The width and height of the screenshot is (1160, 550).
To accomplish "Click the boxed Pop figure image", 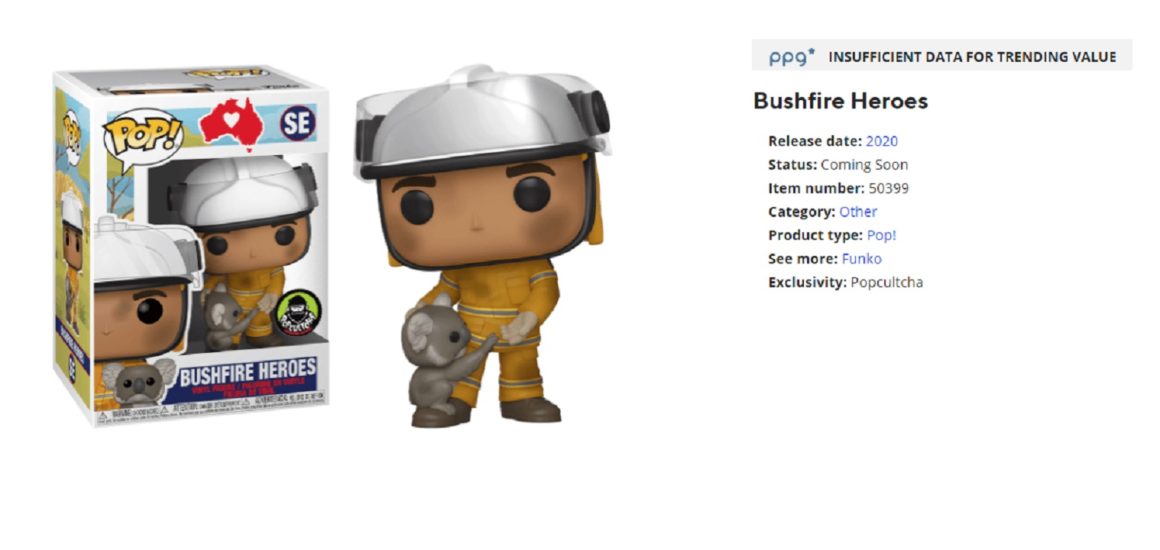I will point(192,247).
